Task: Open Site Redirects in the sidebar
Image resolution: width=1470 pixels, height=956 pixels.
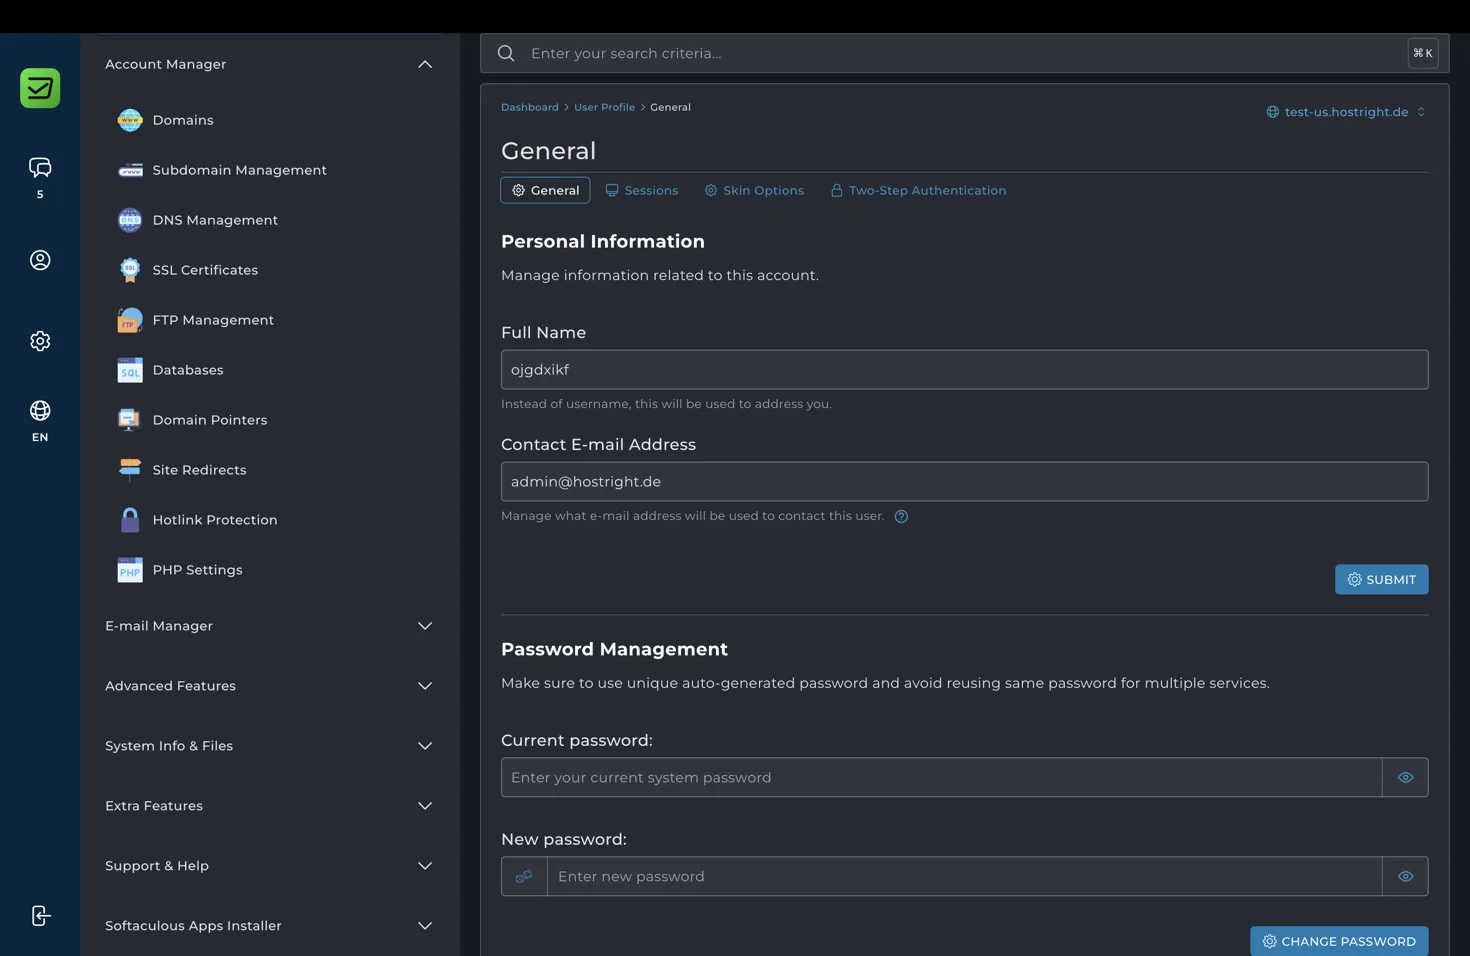Action: (x=199, y=470)
